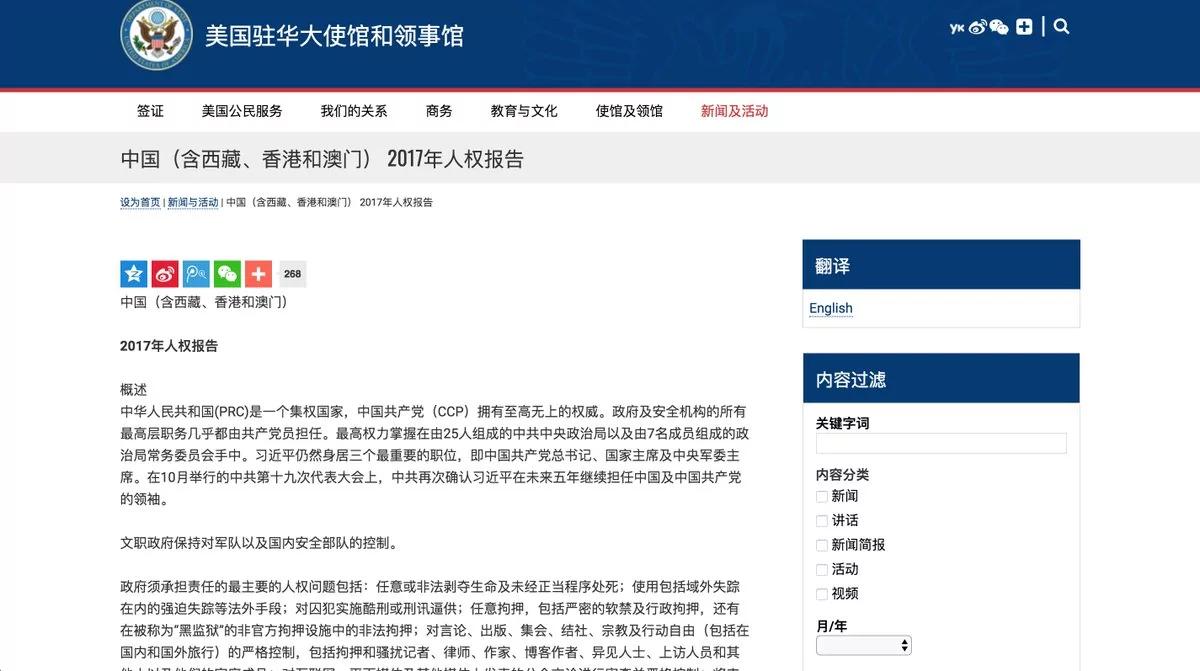1200x671 pixels.
Task: Share via the blue QZone star icon
Action: click(x=134, y=273)
